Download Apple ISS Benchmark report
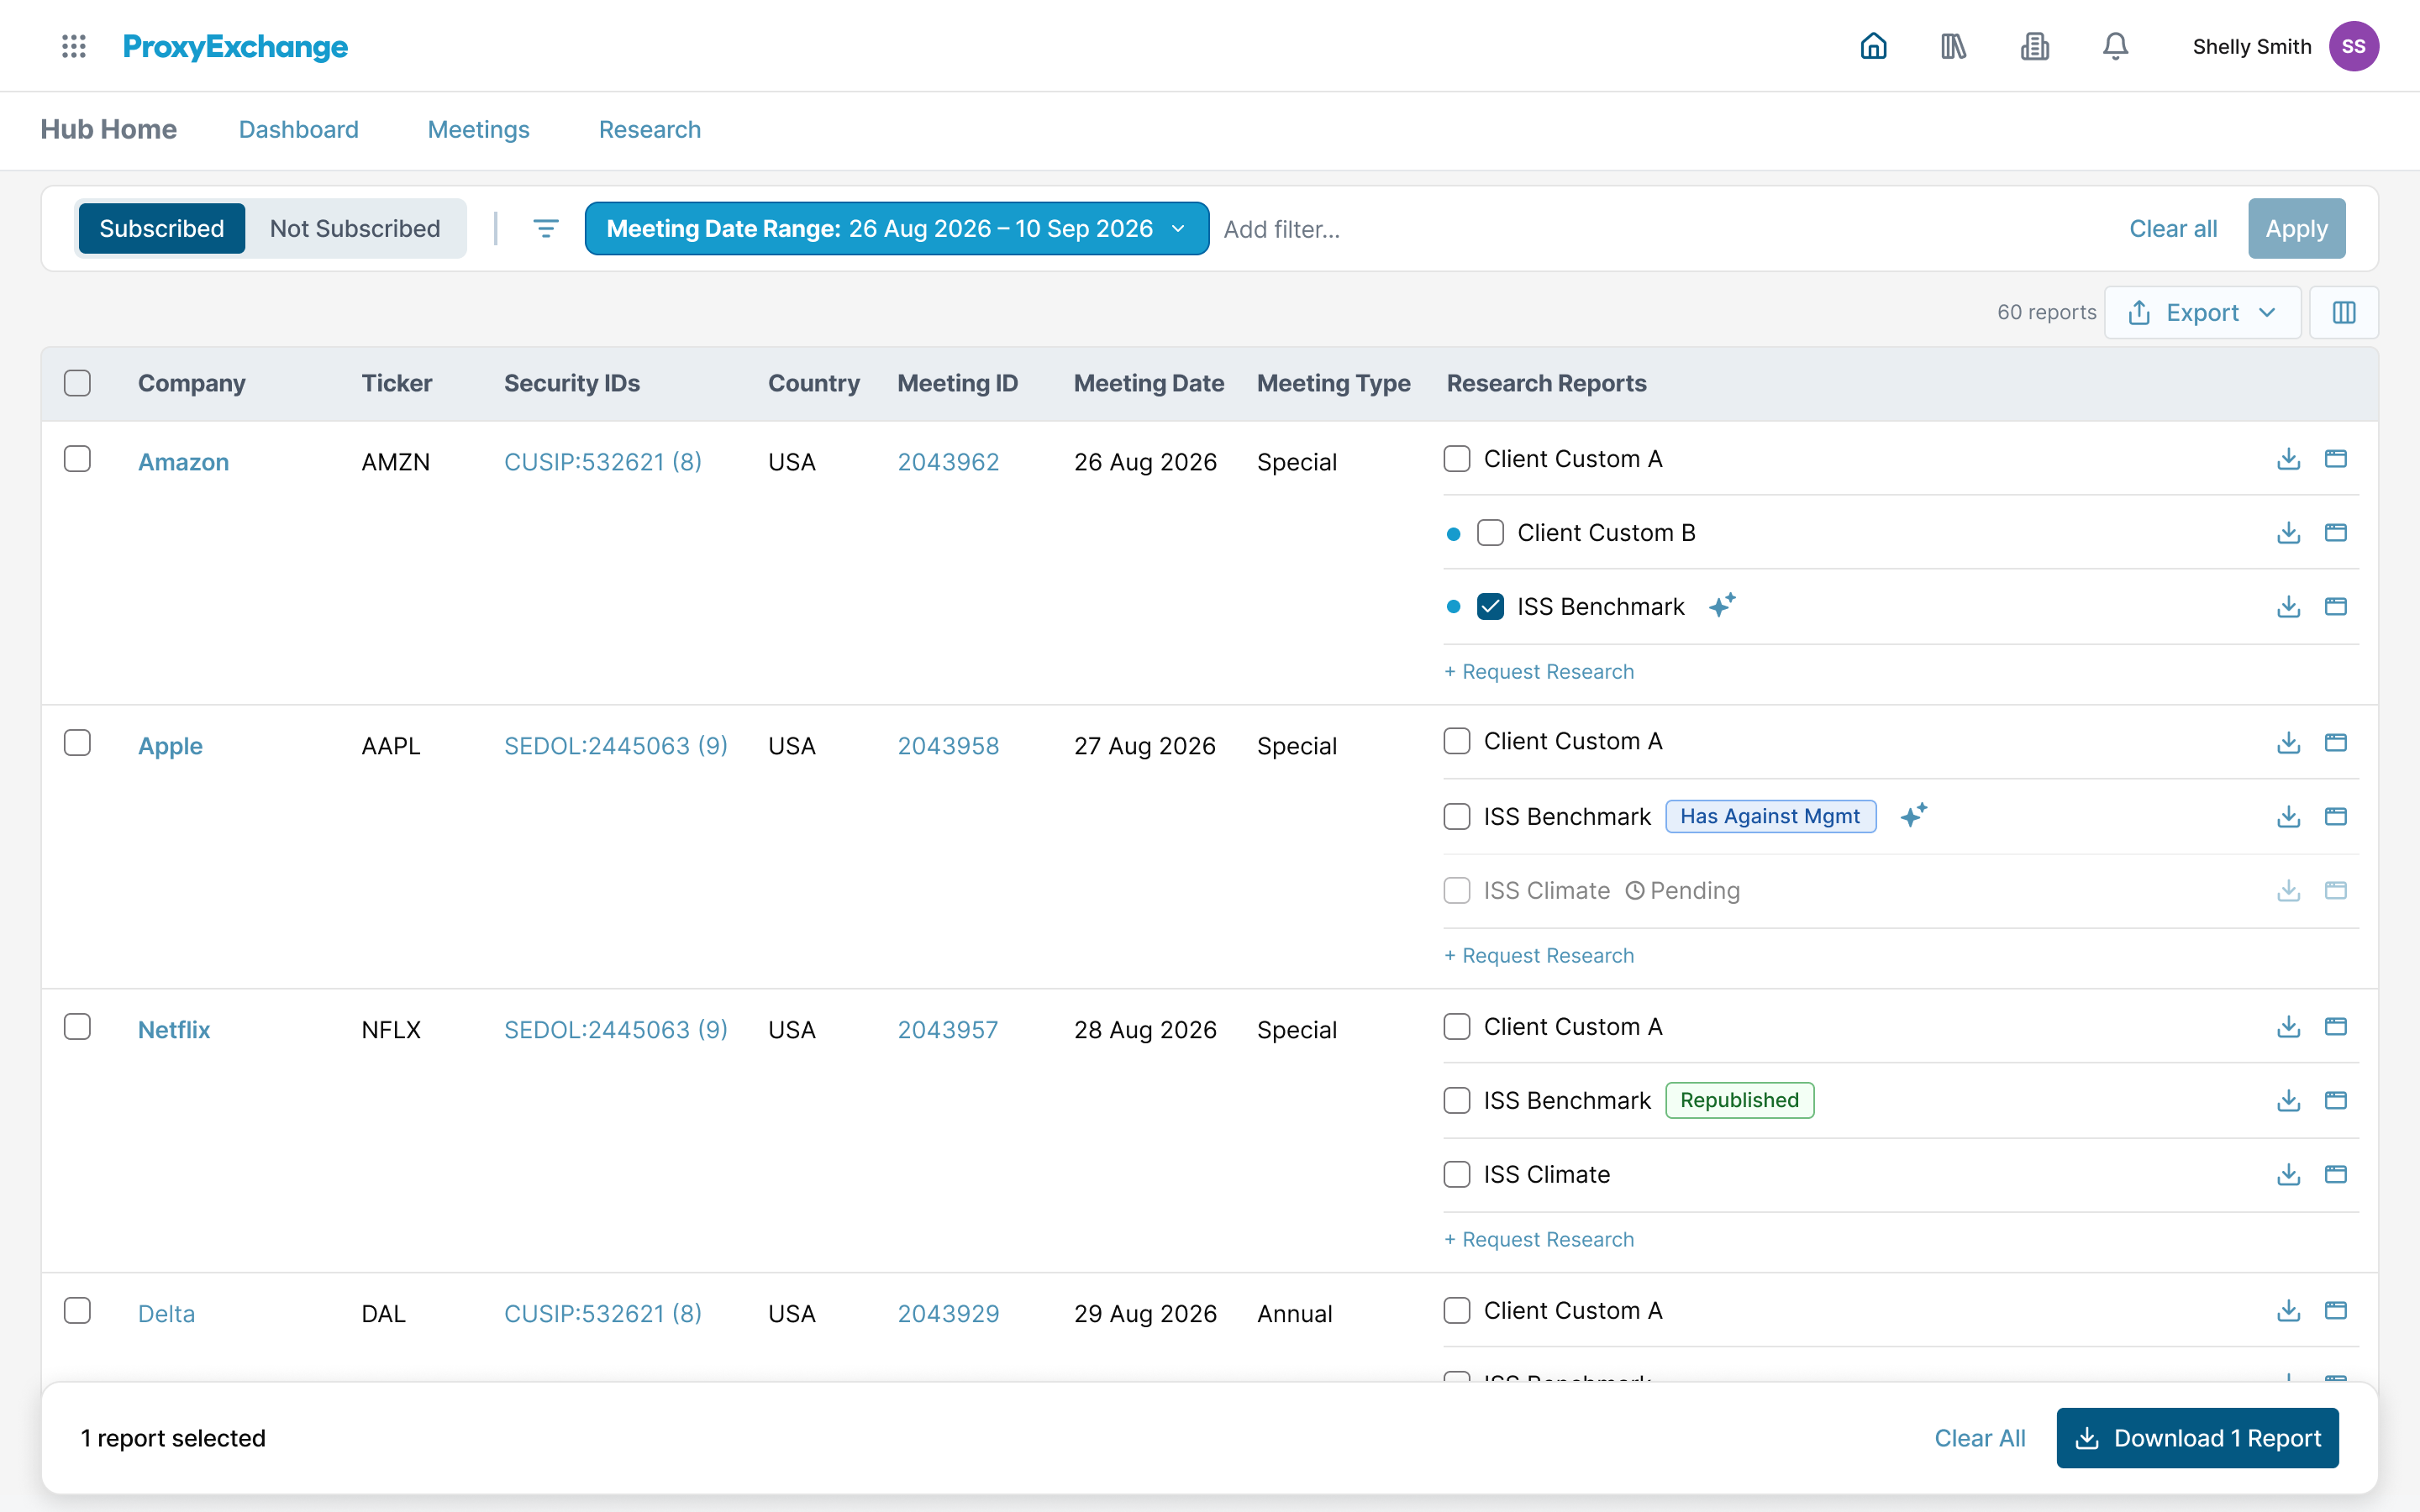 [x=2288, y=817]
